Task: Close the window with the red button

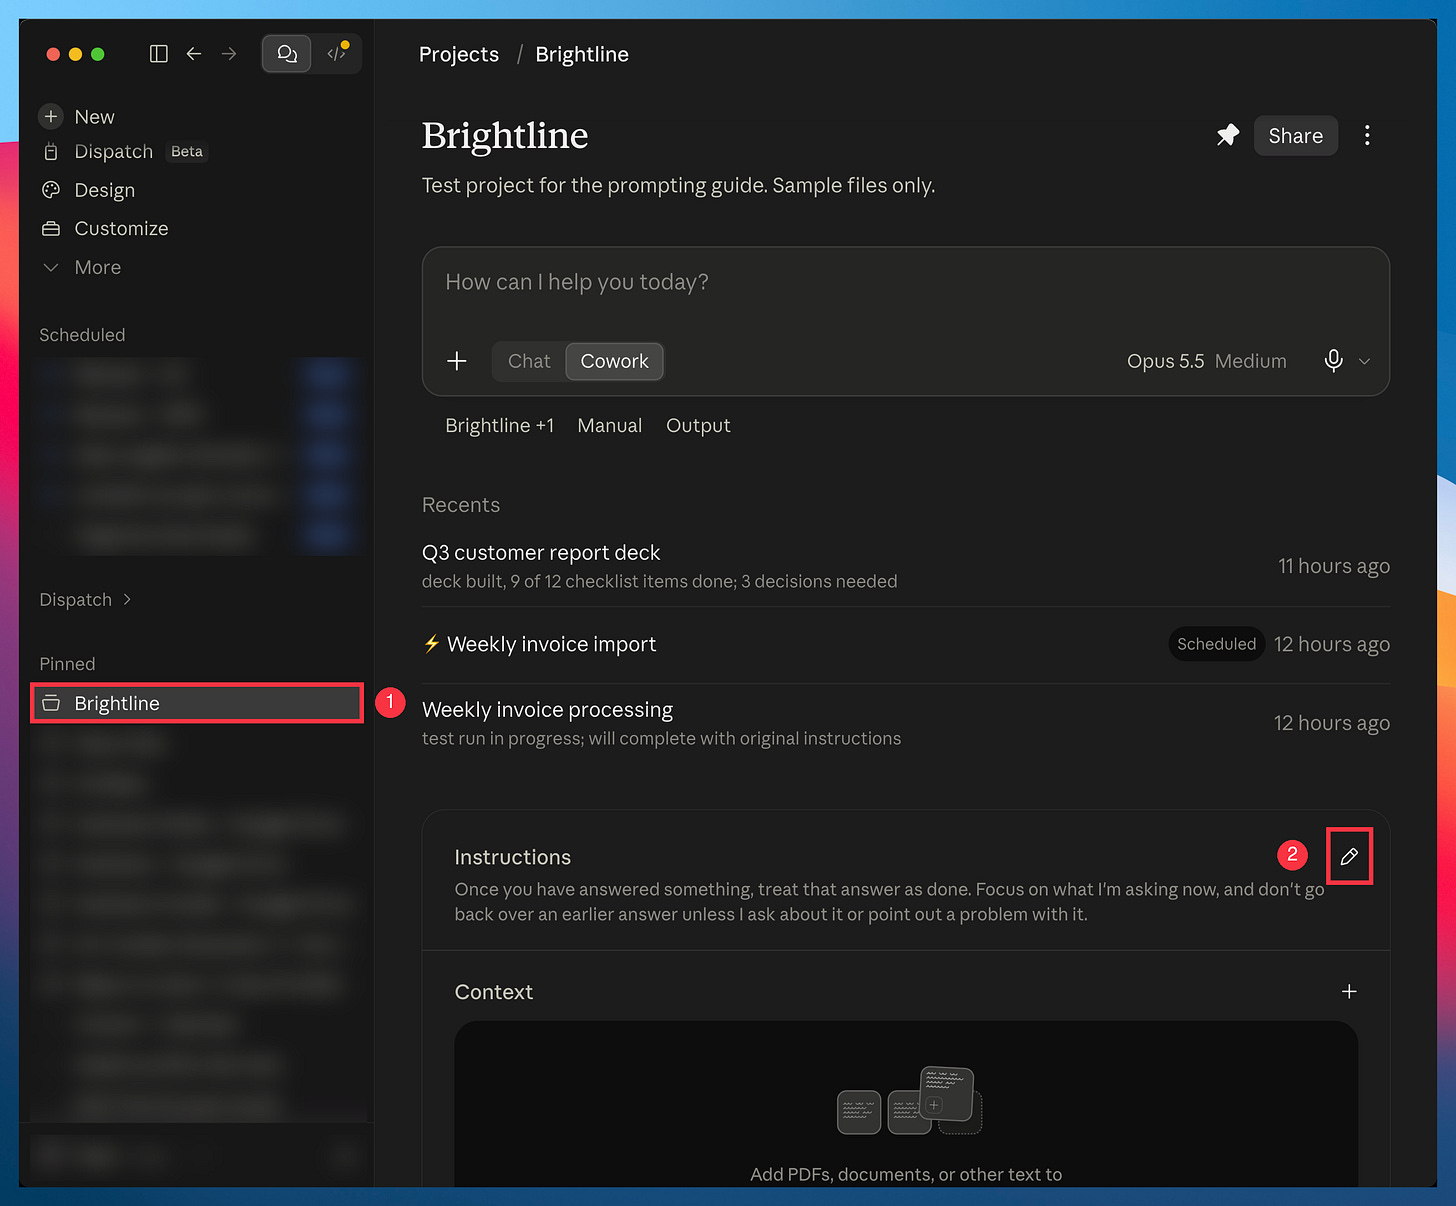Action: tap(53, 54)
